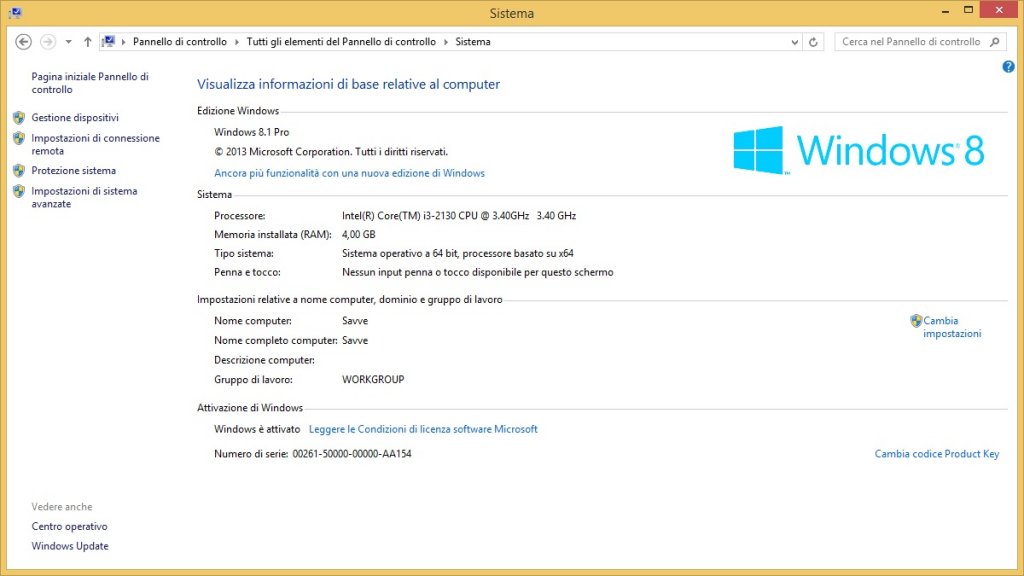Refresh the page with reload icon
This screenshot has width=1024, height=576.
point(813,42)
